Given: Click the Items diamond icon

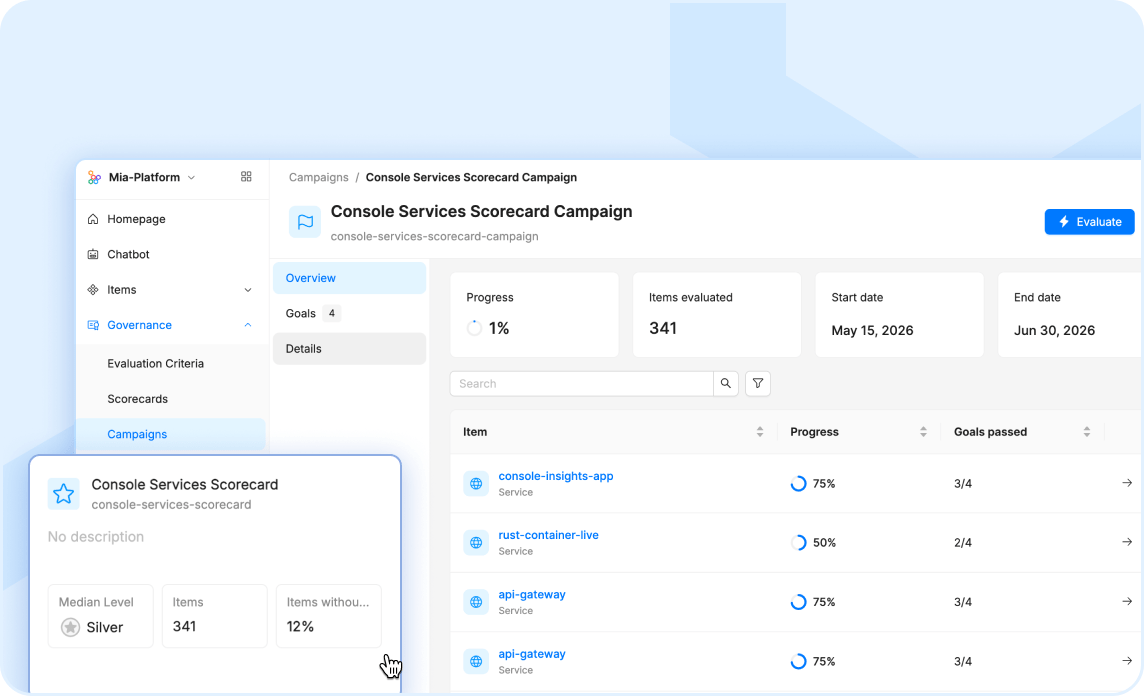Looking at the screenshot, I should 93,290.
